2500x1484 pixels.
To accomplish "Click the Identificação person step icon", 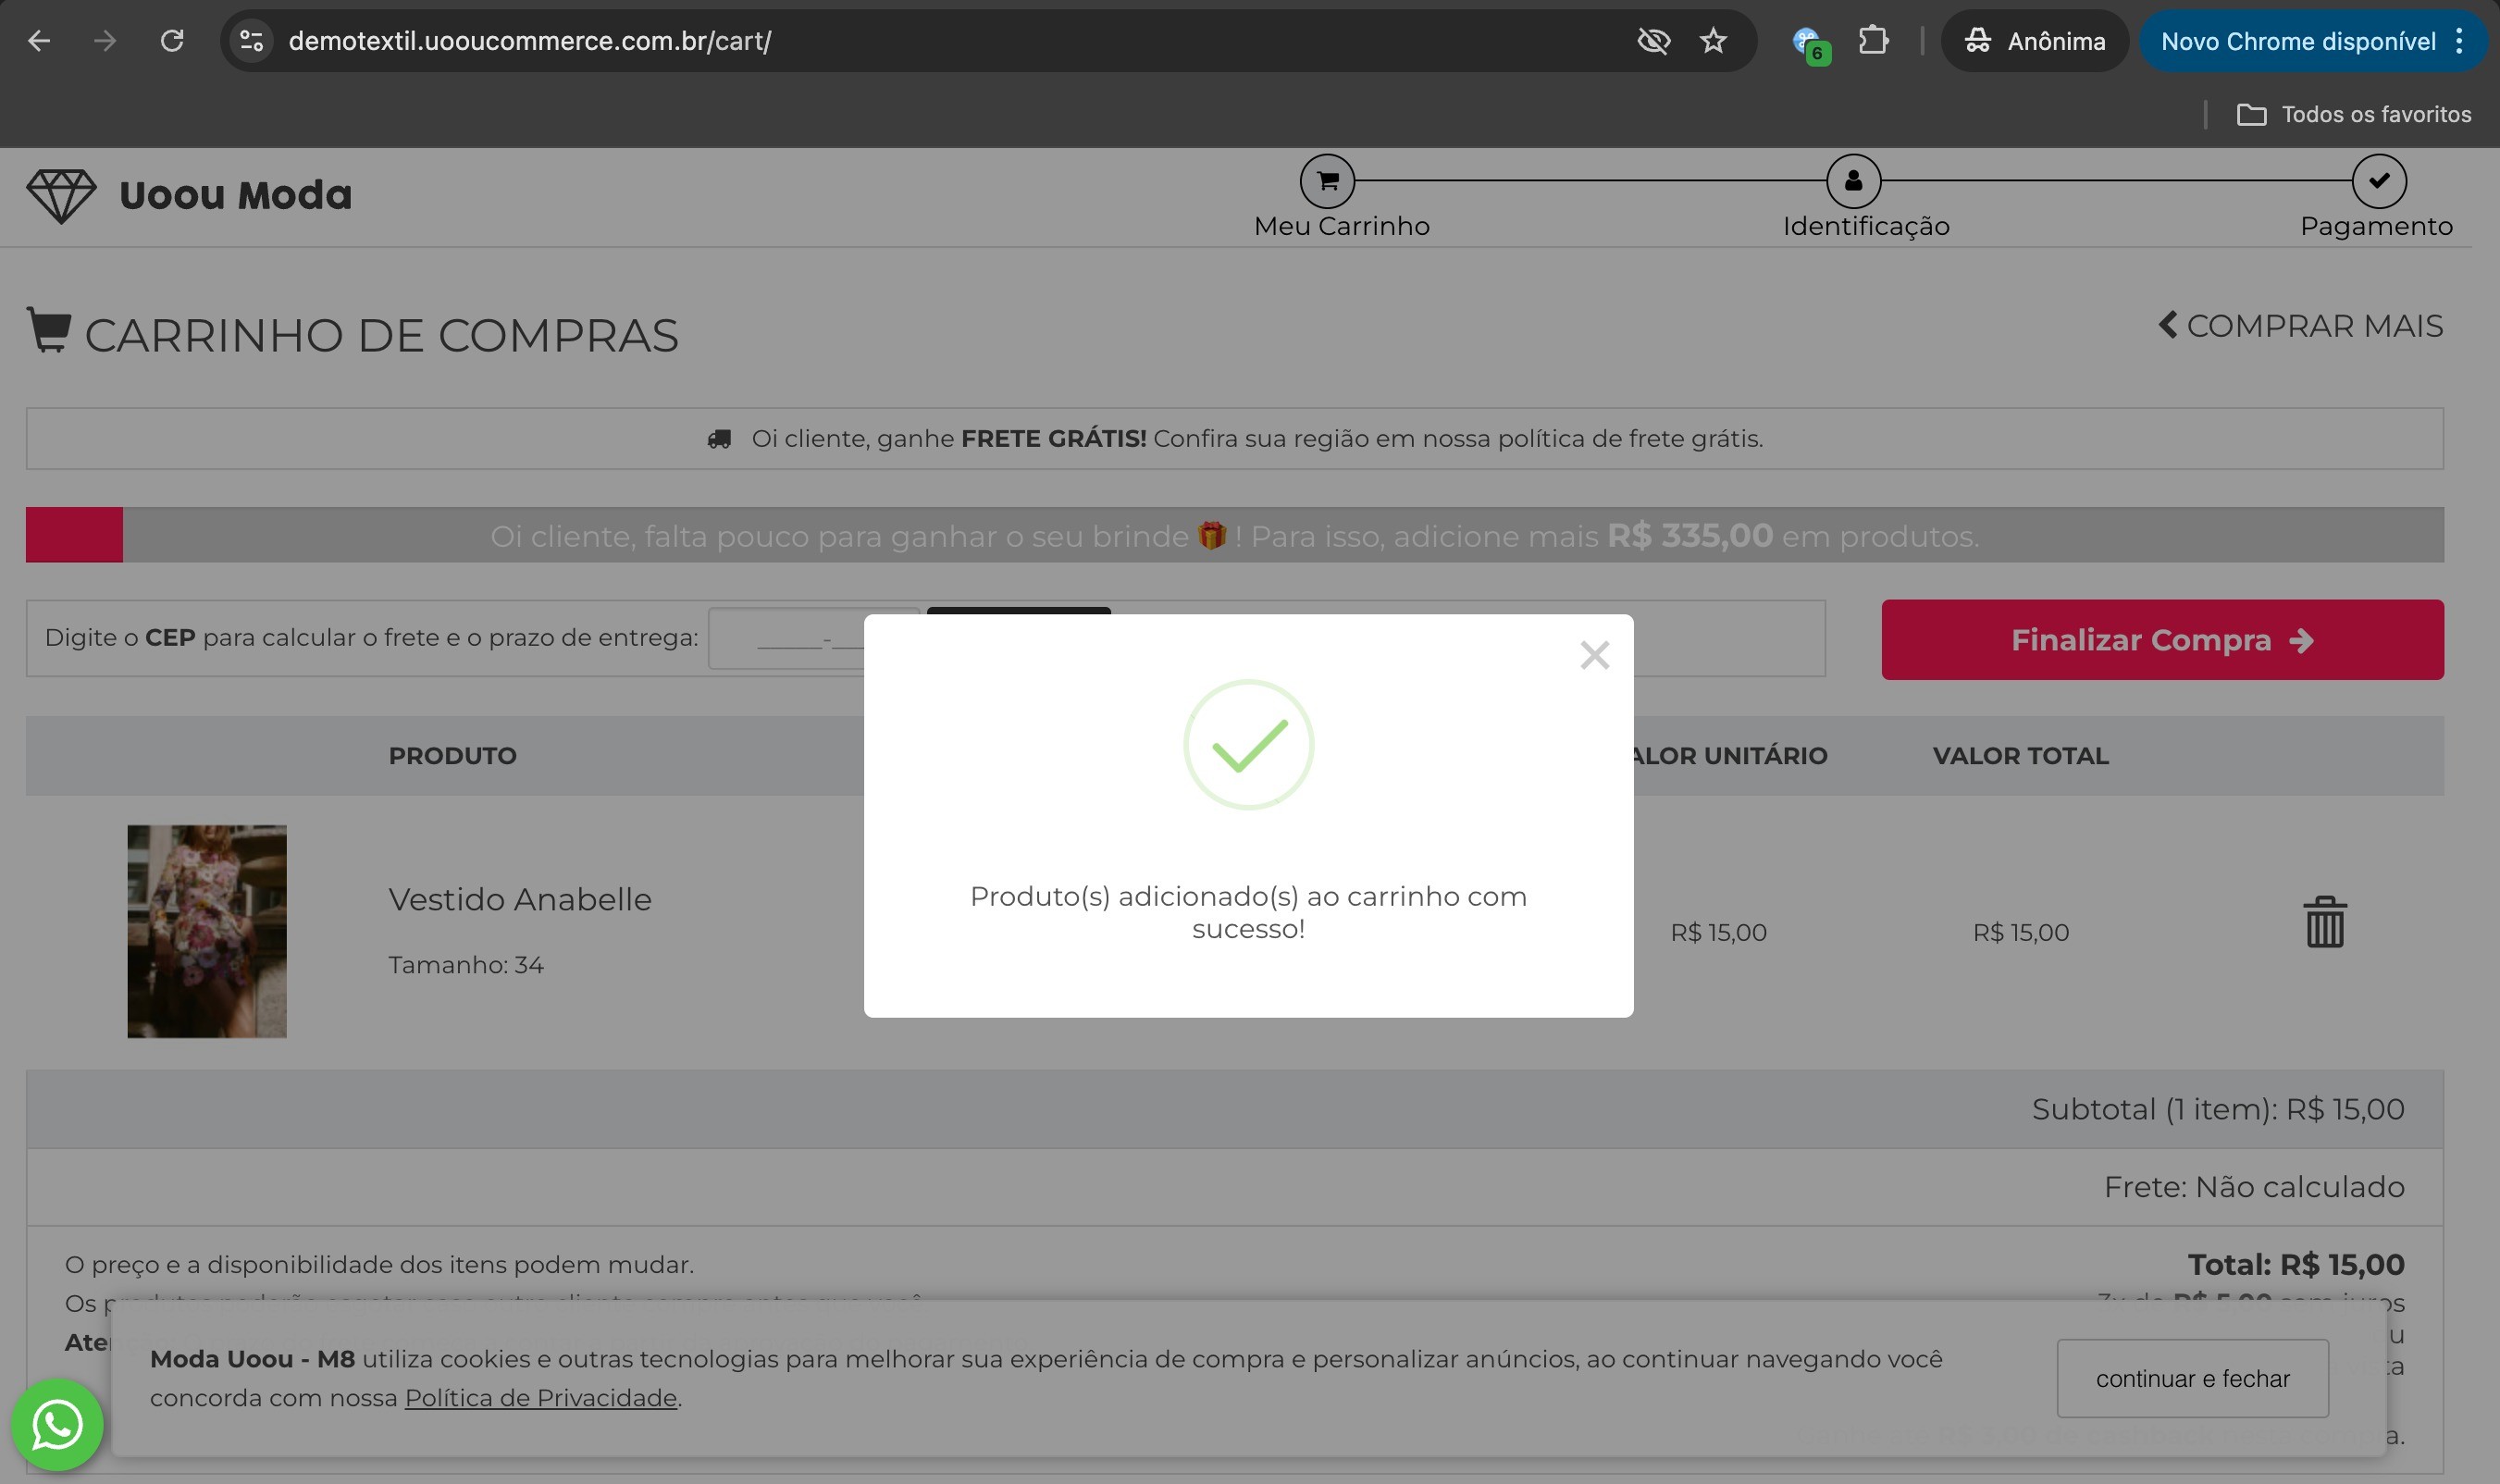I will pyautogui.click(x=1852, y=181).
